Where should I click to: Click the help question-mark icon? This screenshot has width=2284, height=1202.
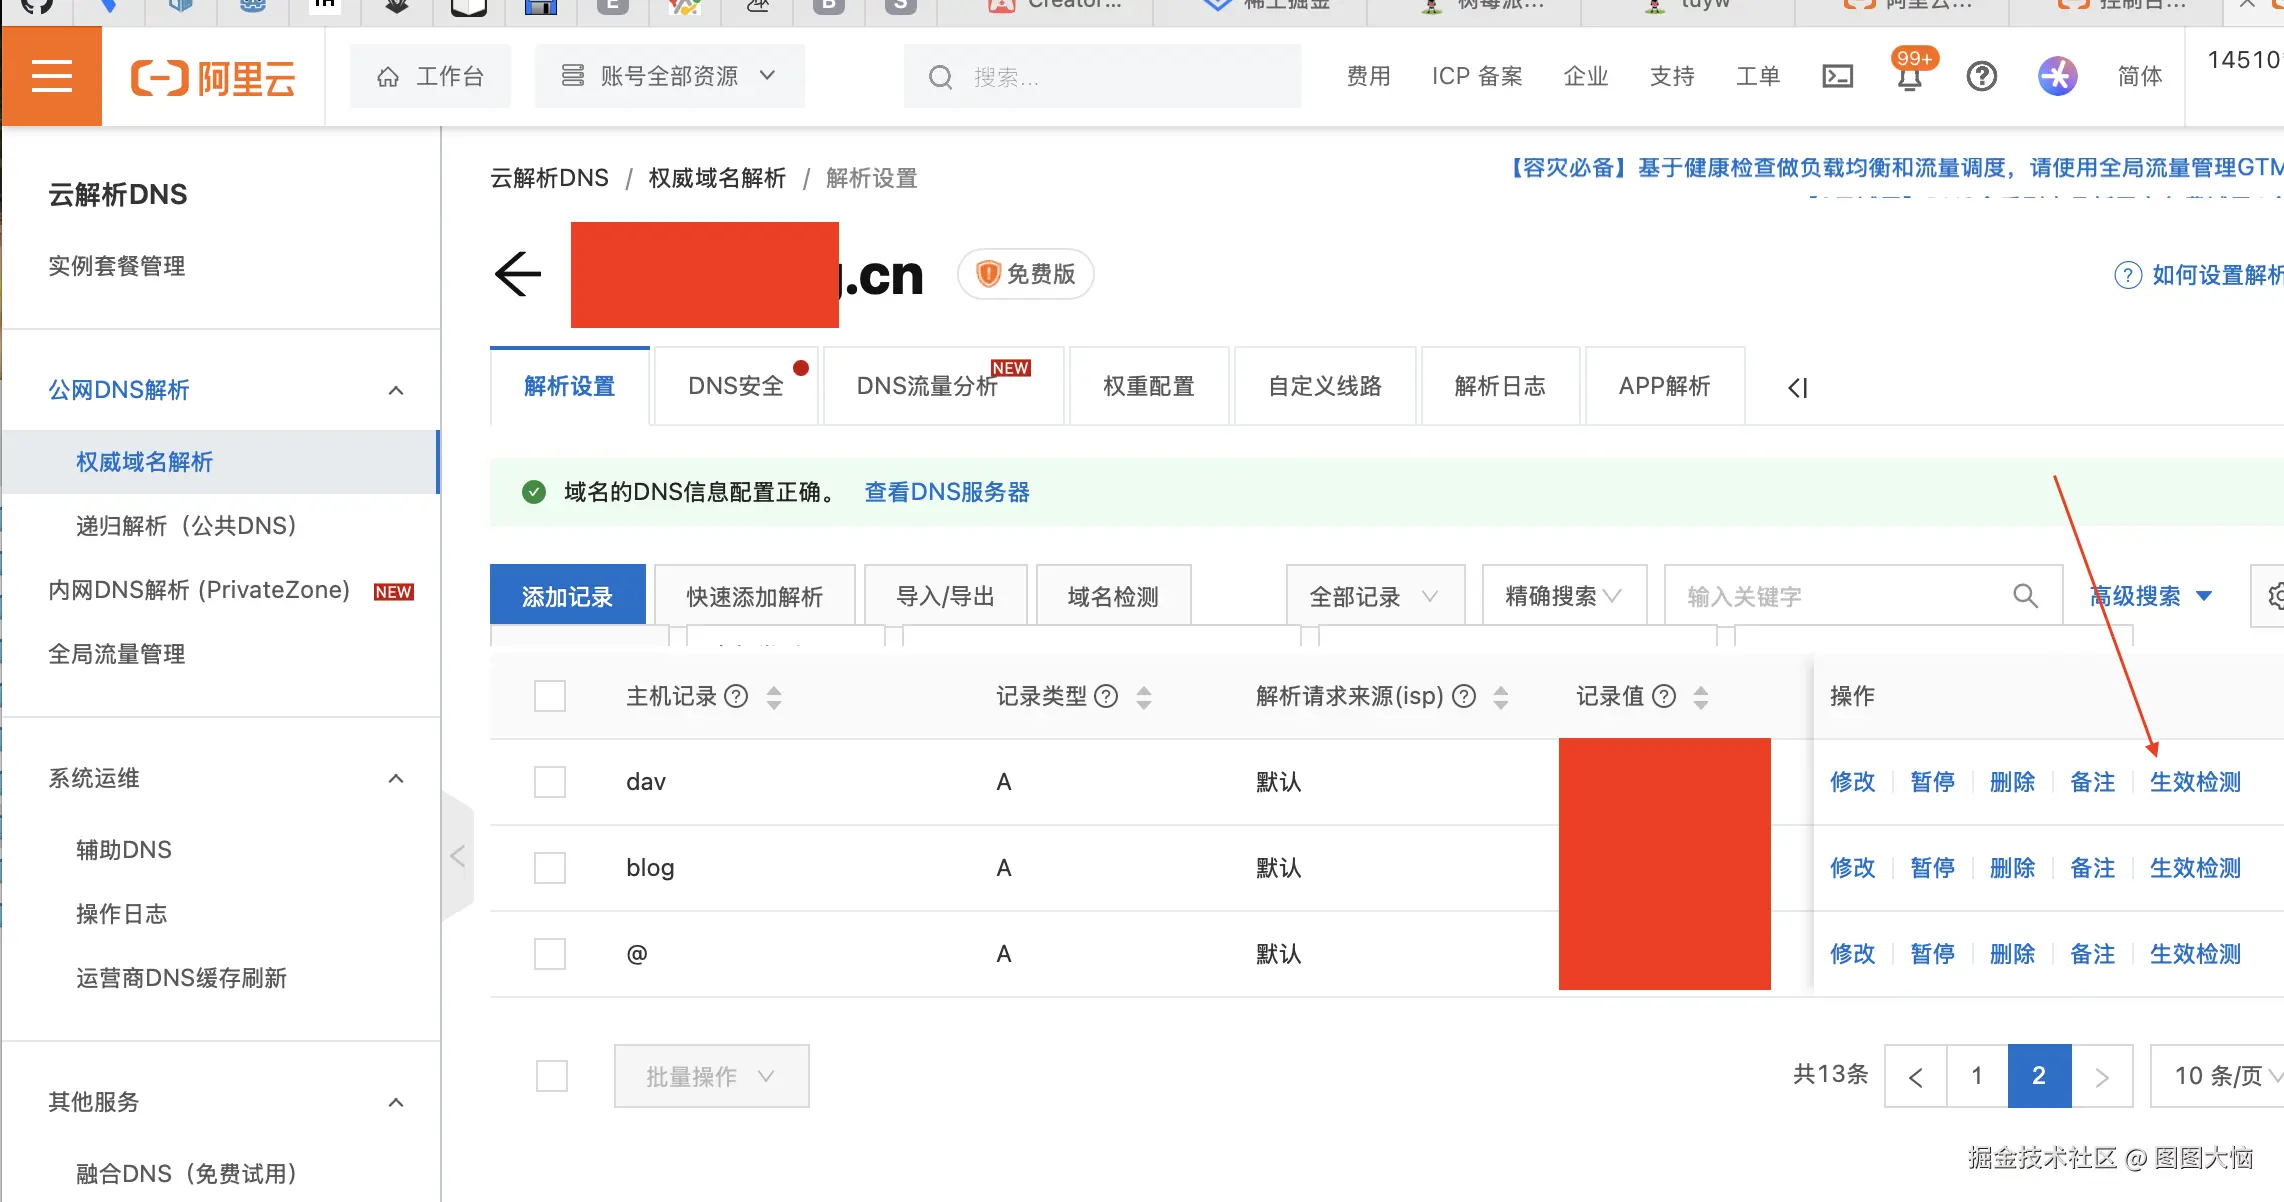tap(1982, 76)
